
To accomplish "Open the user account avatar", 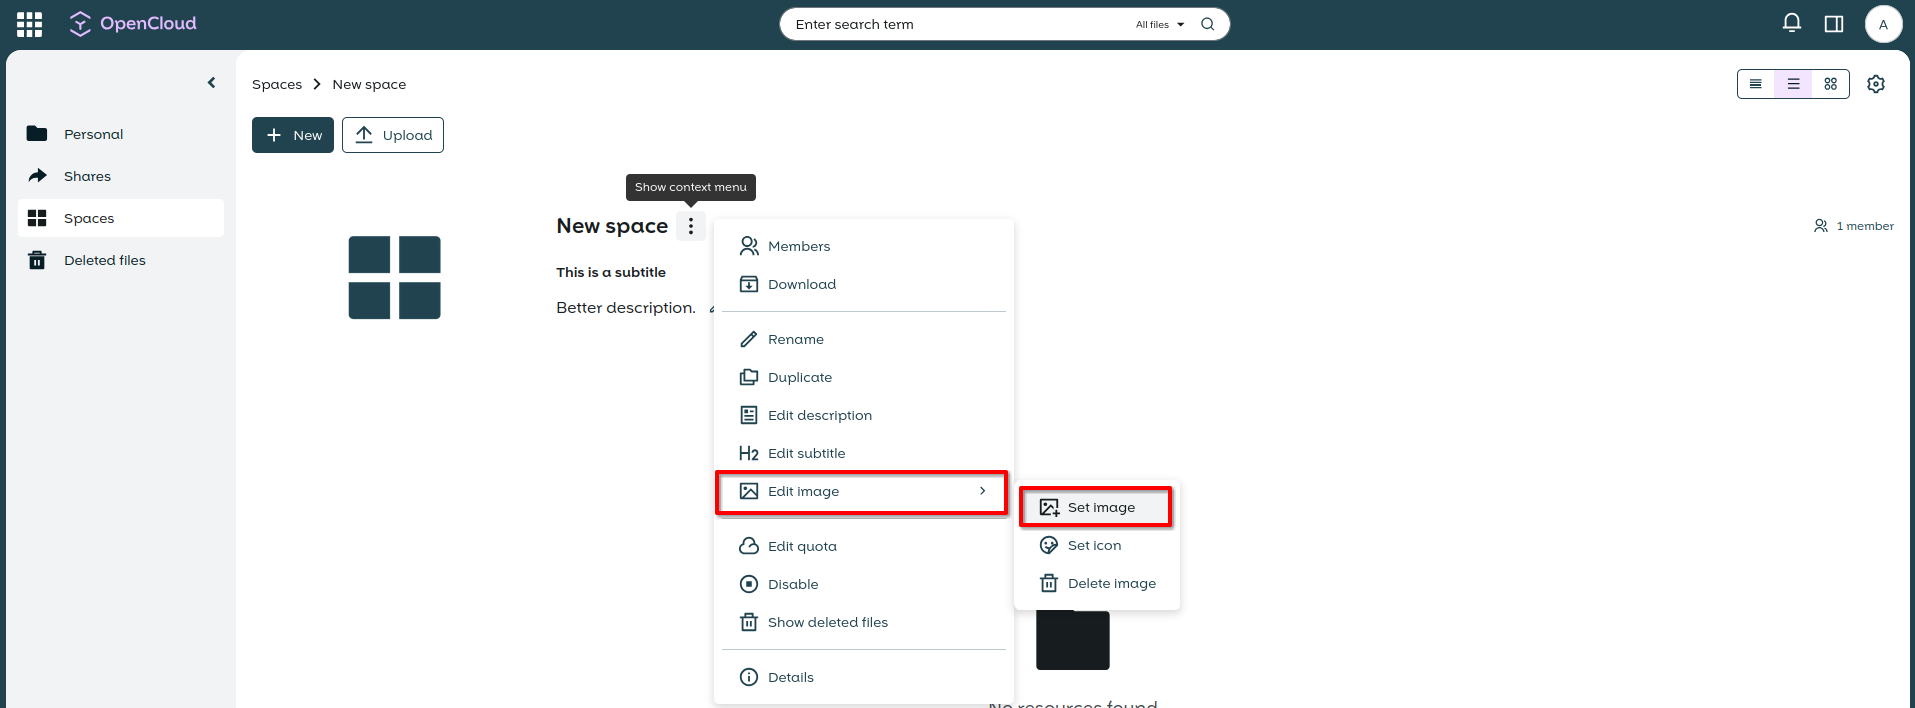I will click(x=1882, y=25).
